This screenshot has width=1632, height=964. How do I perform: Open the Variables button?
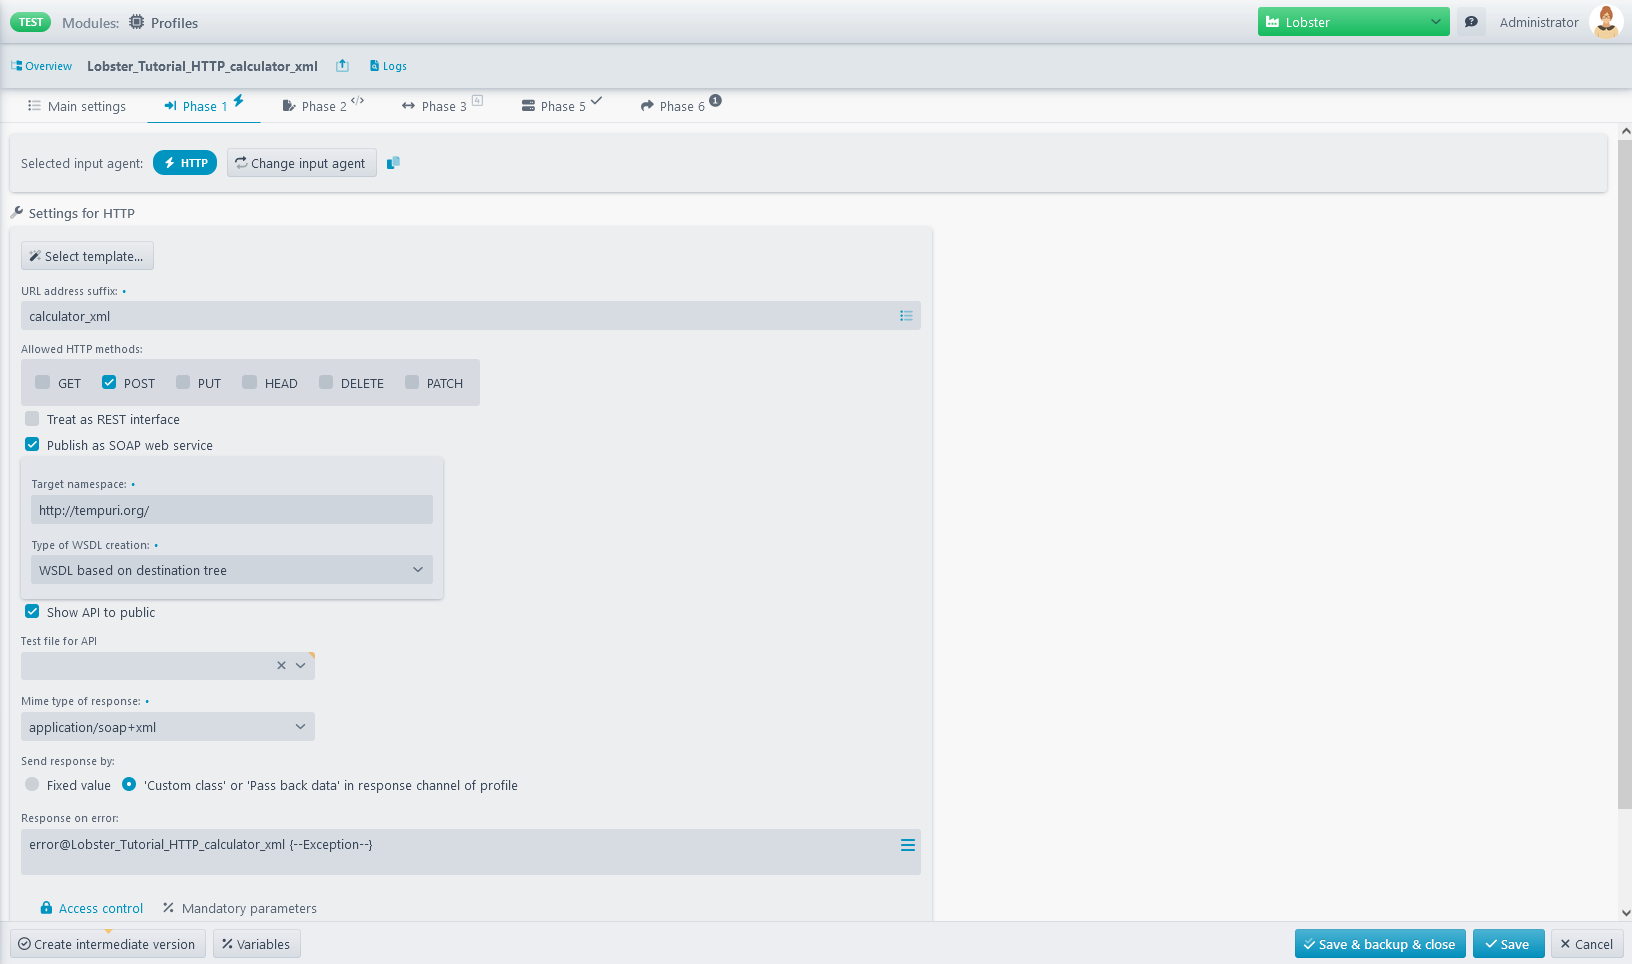point(257,944)
